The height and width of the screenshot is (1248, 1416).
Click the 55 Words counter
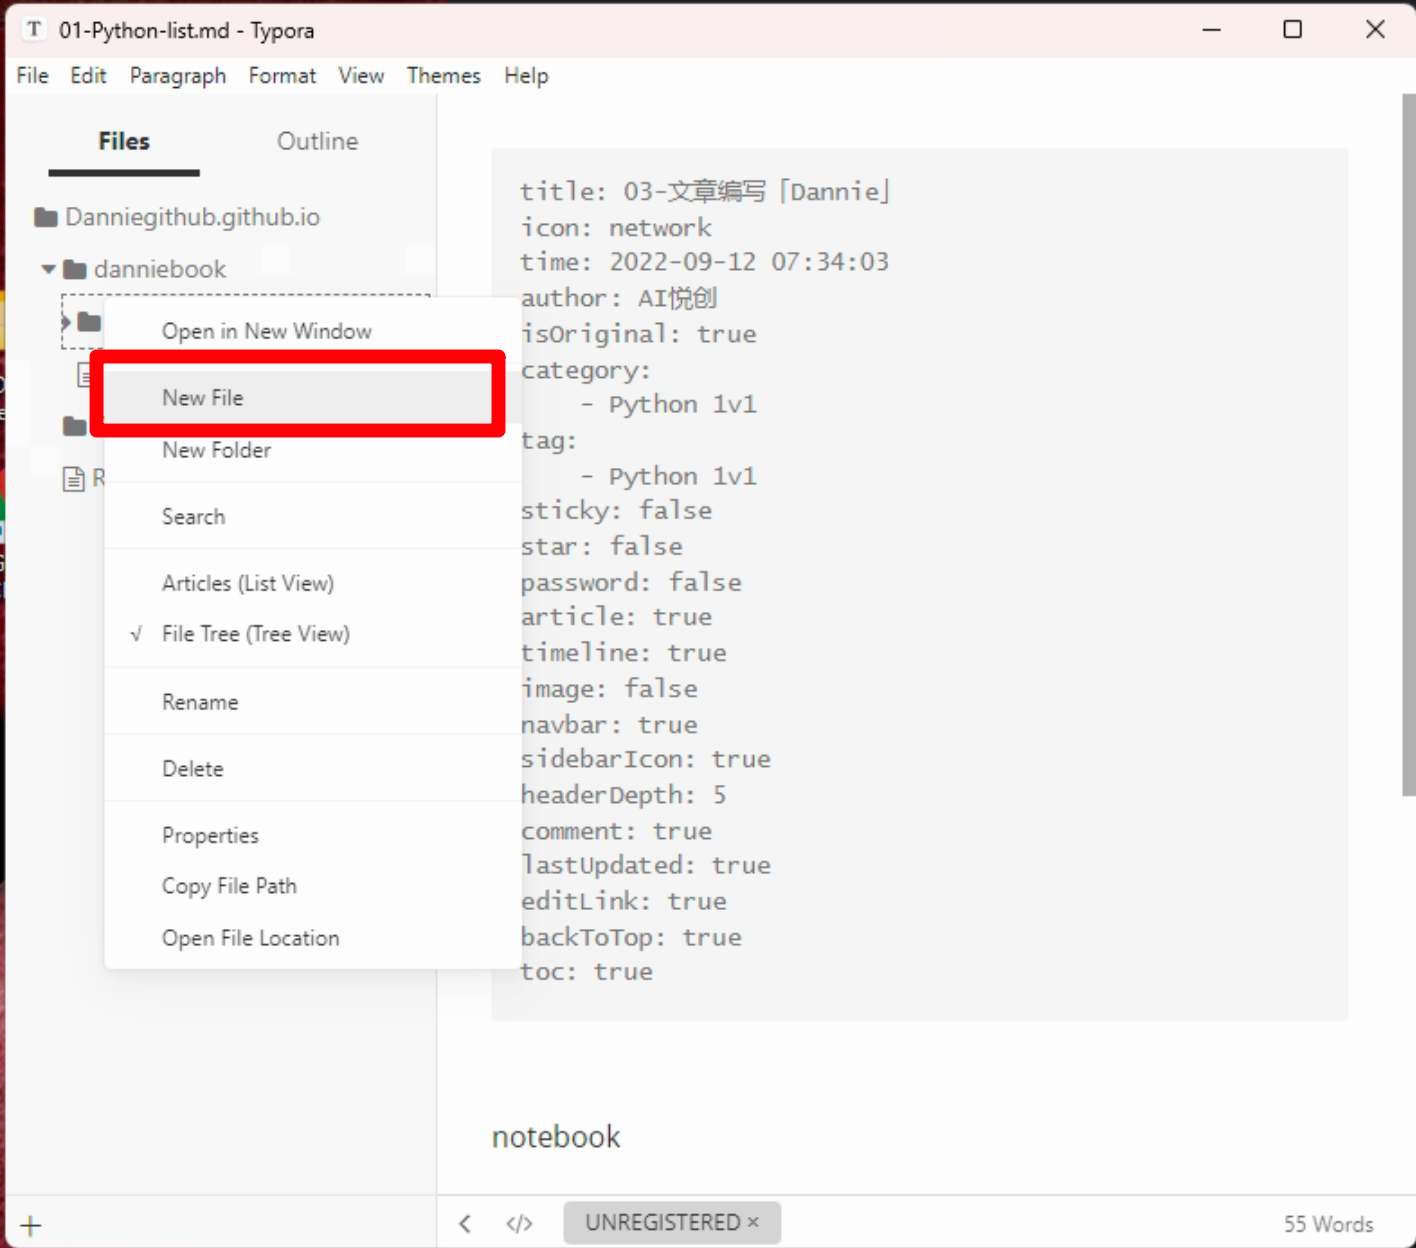(1328, 1224)
